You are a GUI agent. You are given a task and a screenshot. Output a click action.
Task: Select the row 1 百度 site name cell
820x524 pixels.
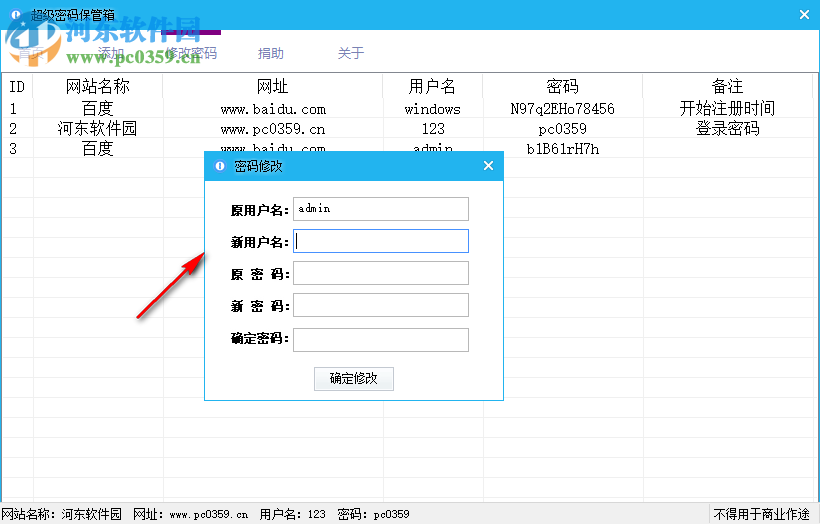(98, 108)
